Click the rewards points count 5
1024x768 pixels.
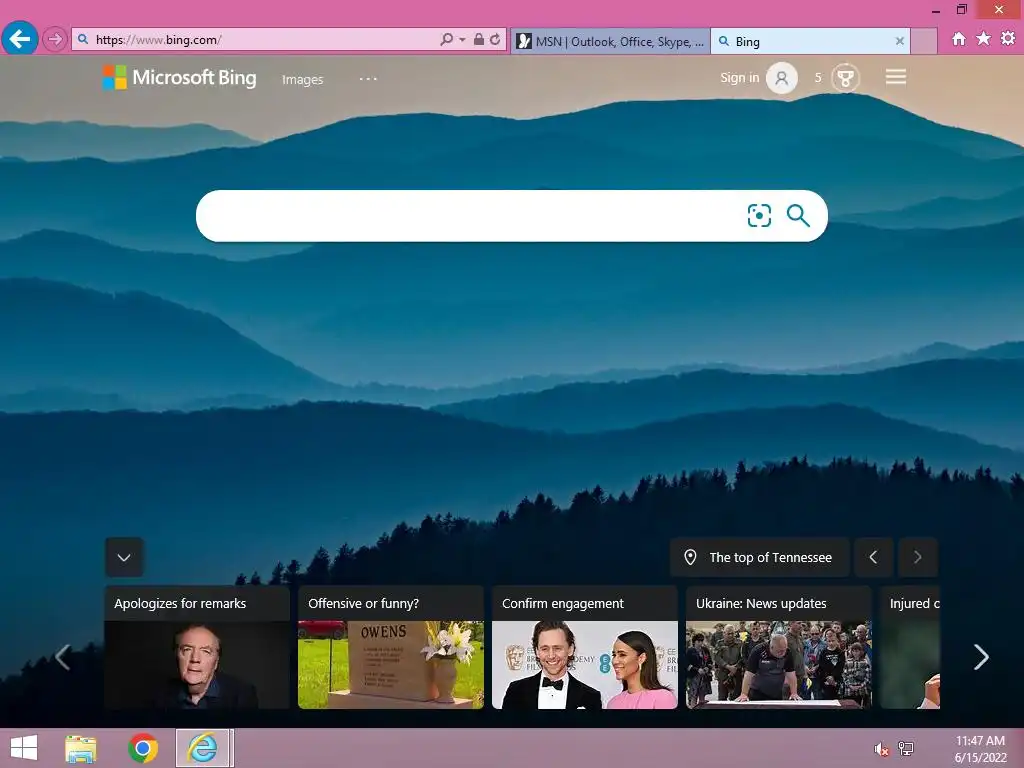tap(818, 78)
